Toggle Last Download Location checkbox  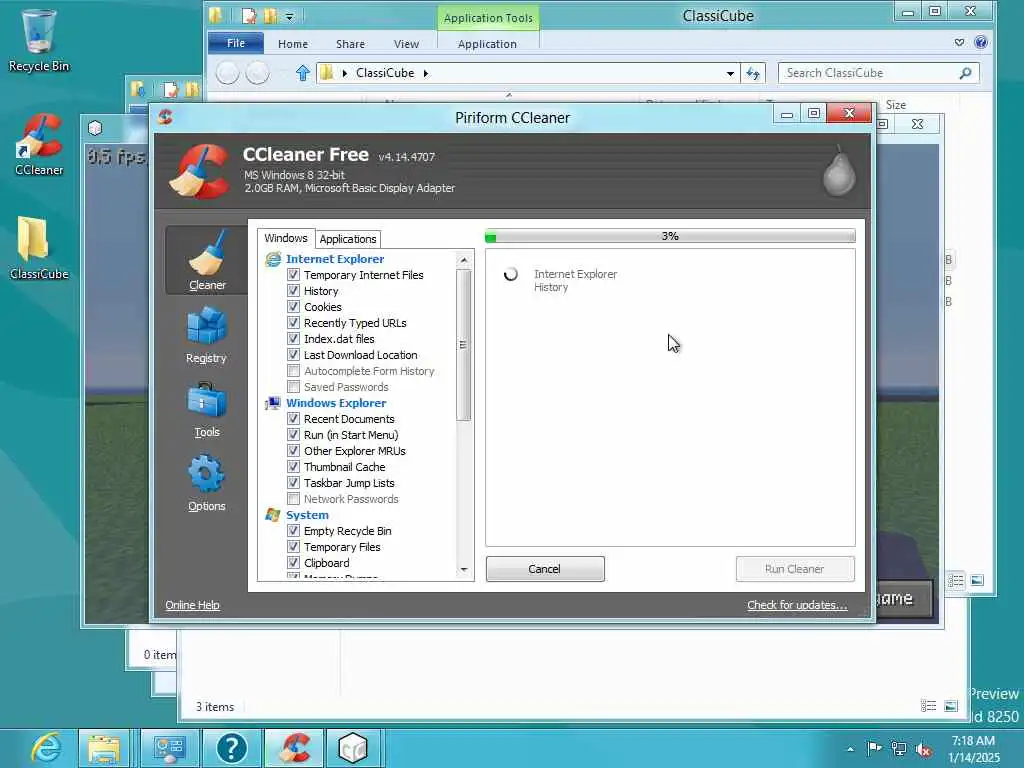294,355
